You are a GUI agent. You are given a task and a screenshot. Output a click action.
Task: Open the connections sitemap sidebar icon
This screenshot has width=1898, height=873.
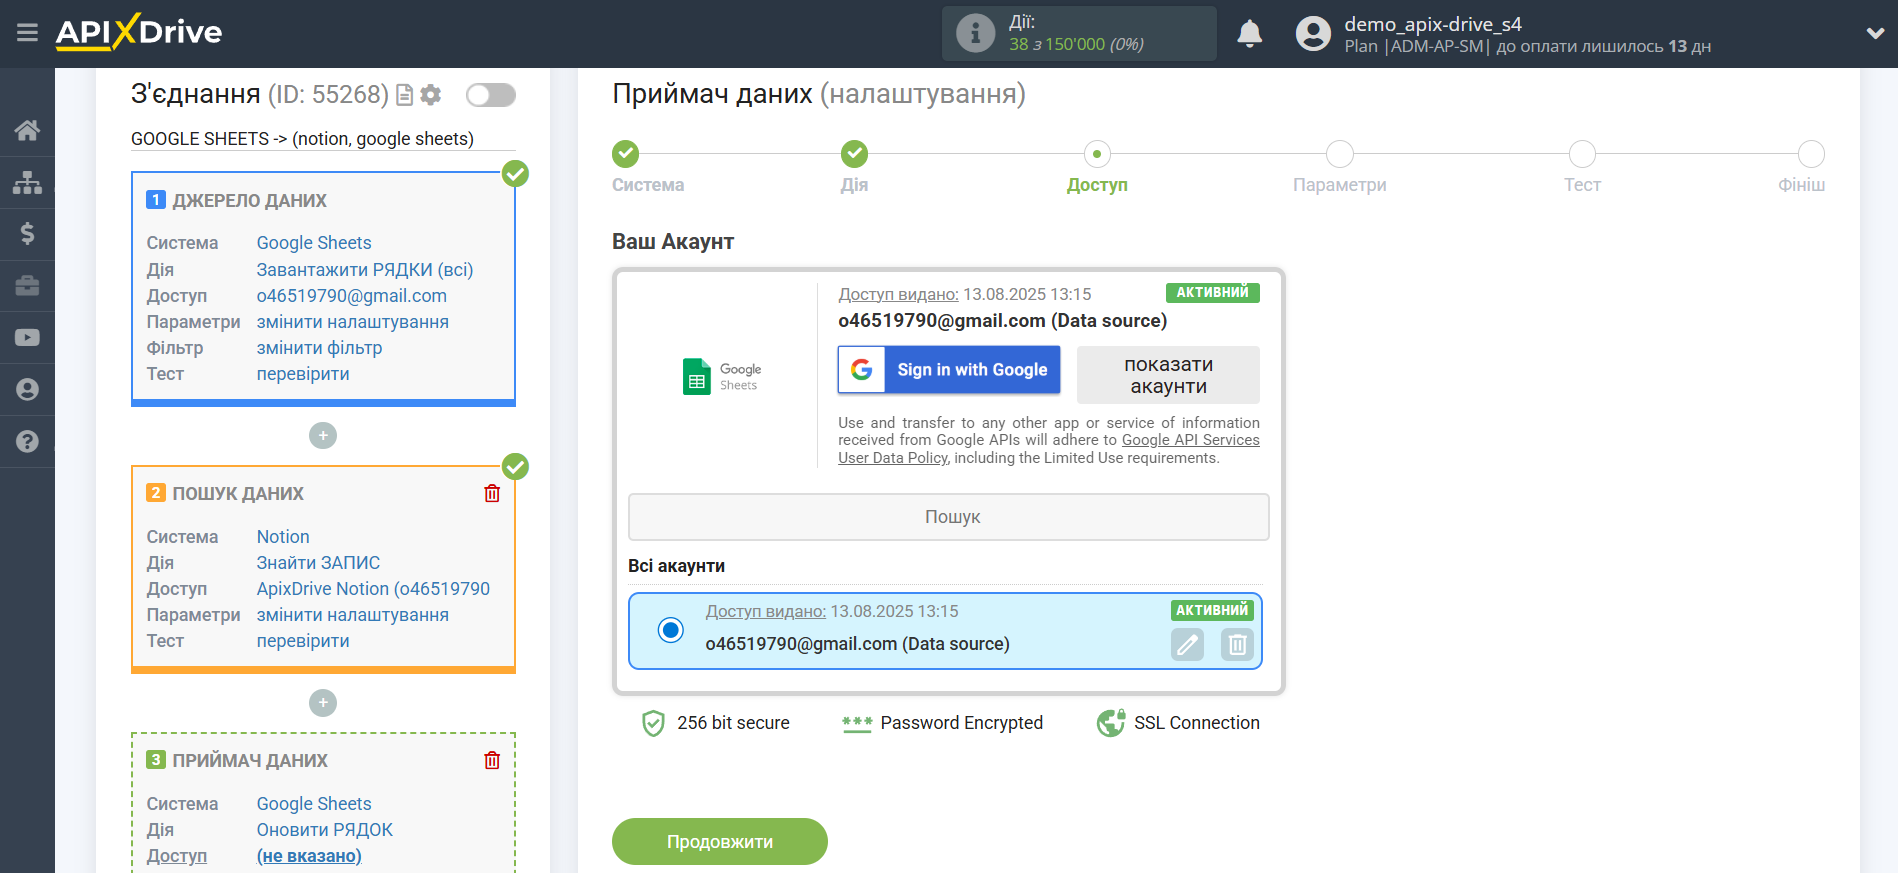point(27,182)
